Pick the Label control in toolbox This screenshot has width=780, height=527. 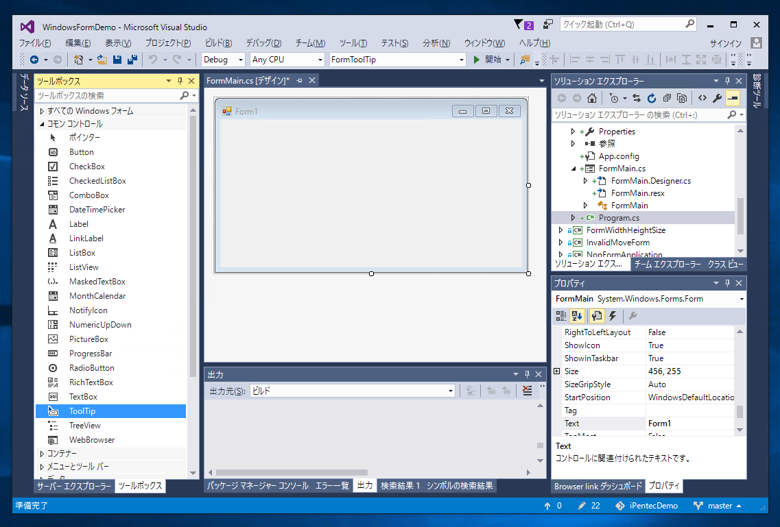coord(110,224)
